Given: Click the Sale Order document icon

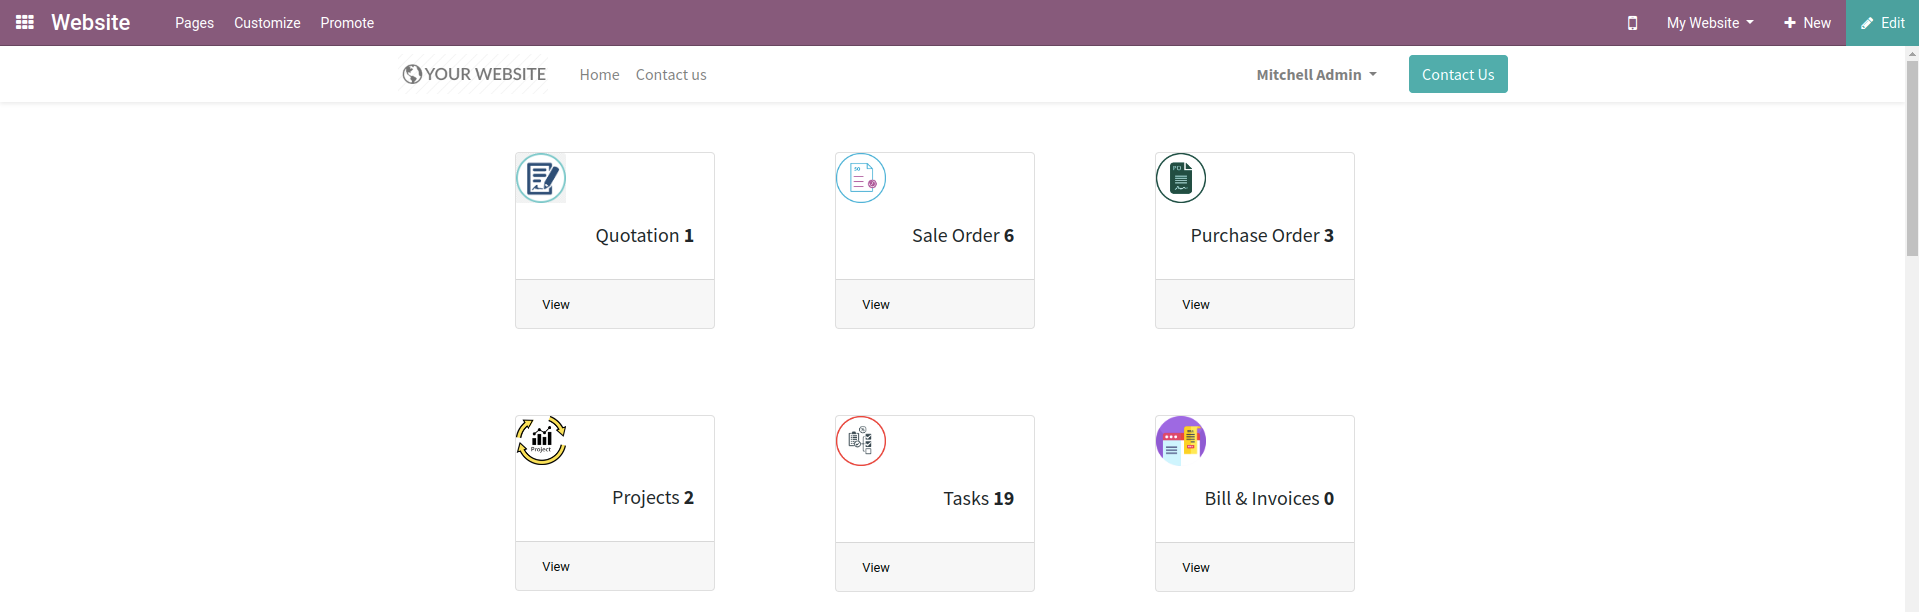Looking at the screenshot, I should coord(861,178).
